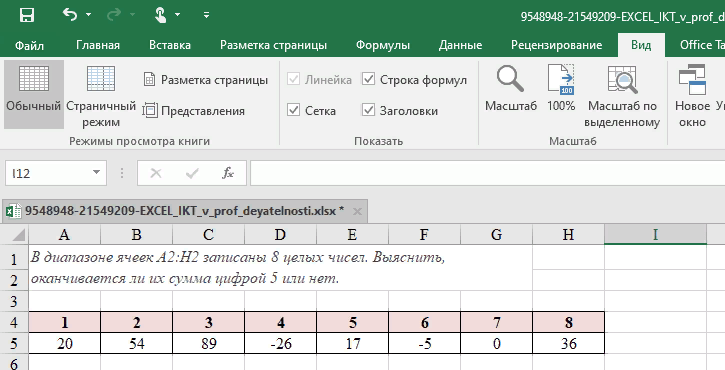This screenshot has width=725, height=370.
Task: Open the Файл tab
Action: click(30, 45)
